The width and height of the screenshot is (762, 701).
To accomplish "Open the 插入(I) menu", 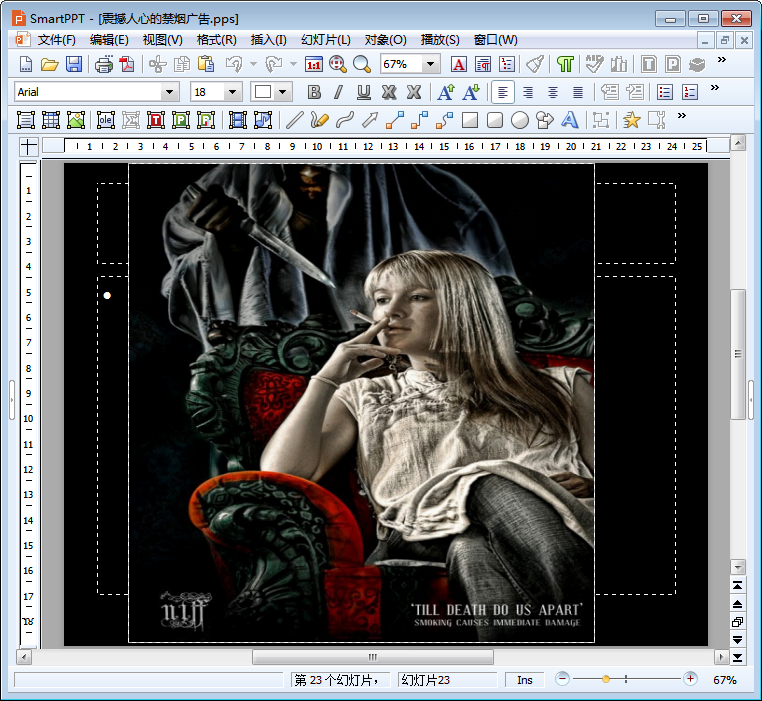I will point(268,40).
